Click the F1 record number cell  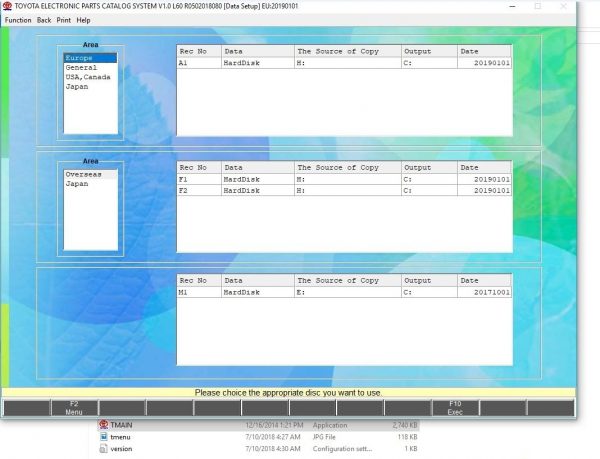[199, 179]
